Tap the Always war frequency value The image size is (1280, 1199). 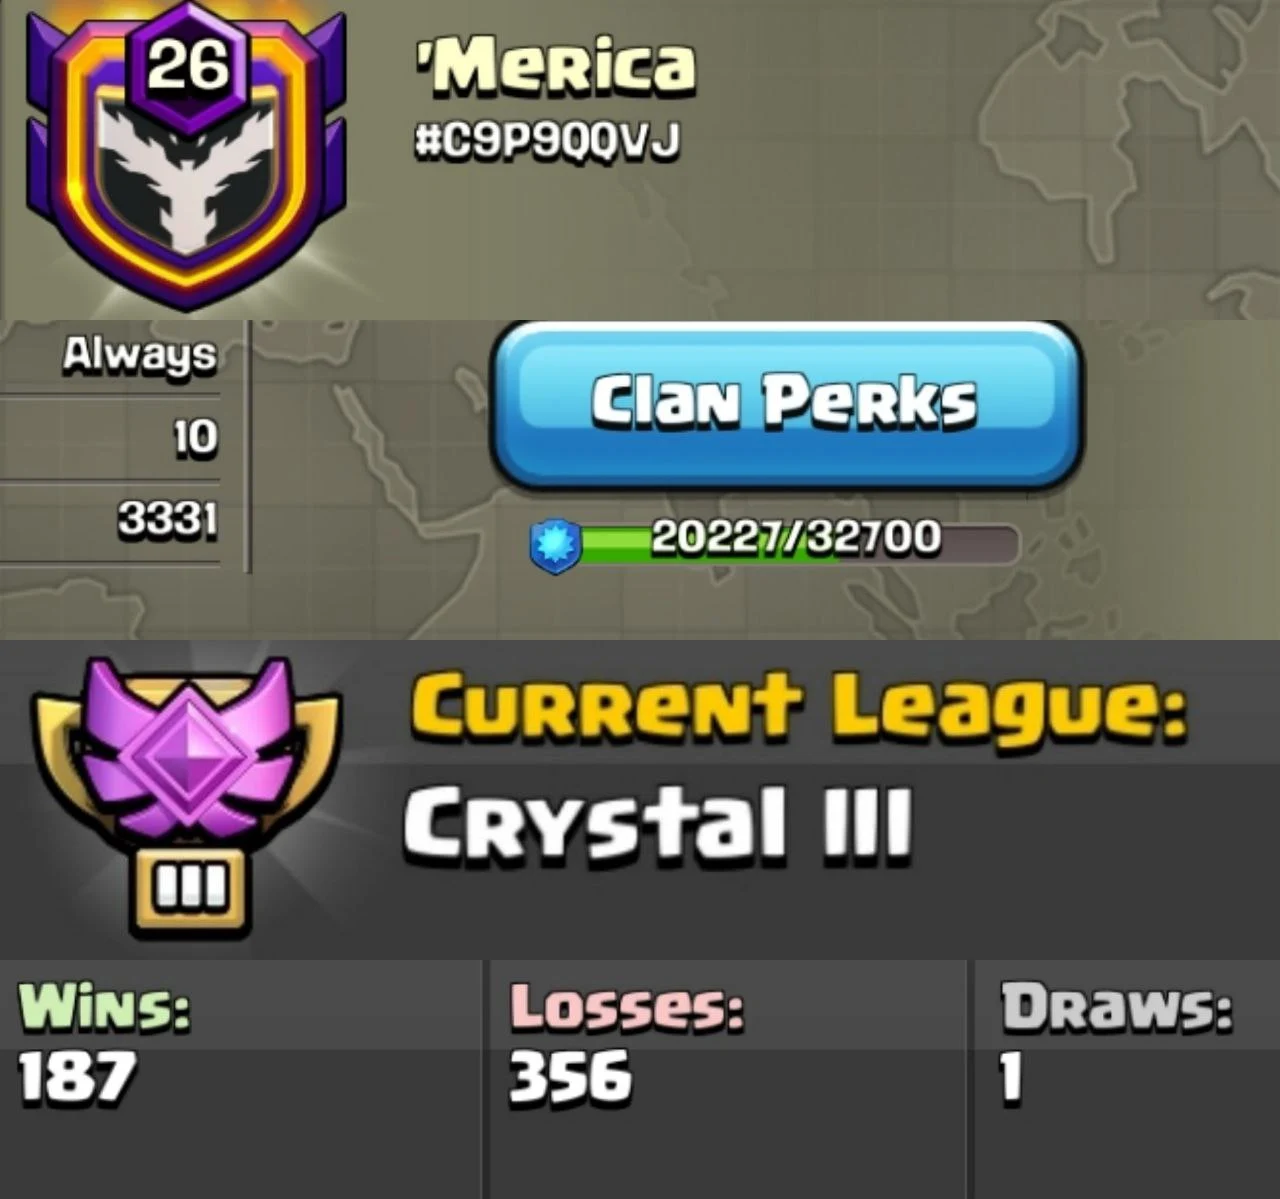tap(139, 357)
